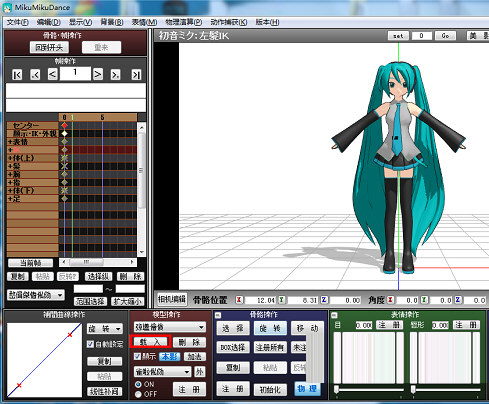Activate the bone 选择 select mode
This screenshot has width=489, height=404.
[x=233, y=328]
